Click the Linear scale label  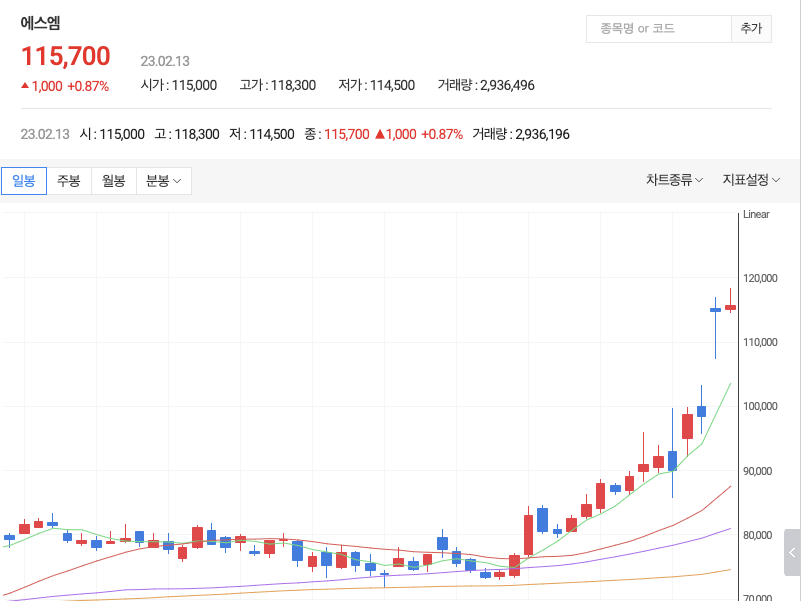tap(756, 215)
